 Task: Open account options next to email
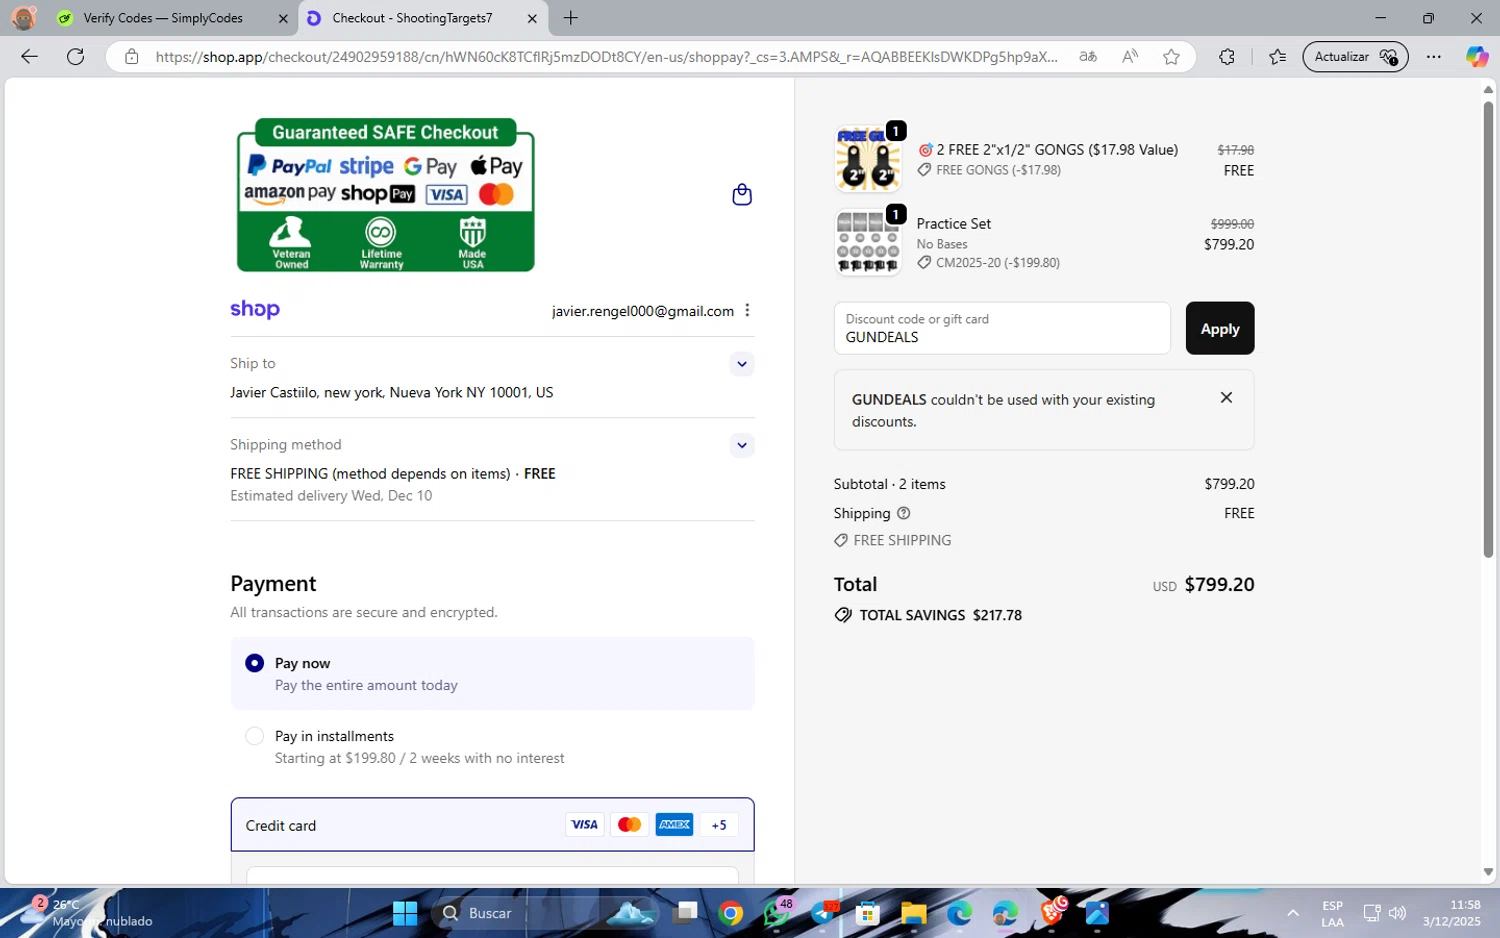(x=747, y=311)
